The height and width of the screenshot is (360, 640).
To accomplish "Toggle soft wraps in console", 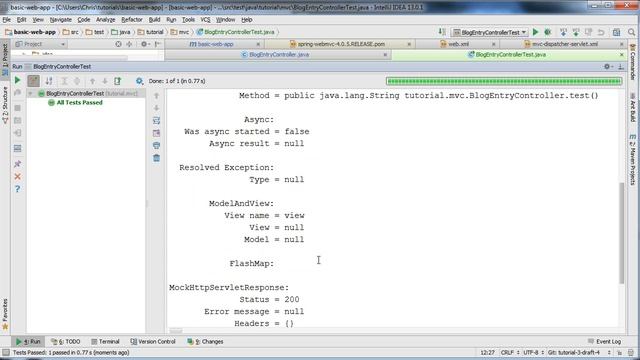I will [x=156, y=120].
